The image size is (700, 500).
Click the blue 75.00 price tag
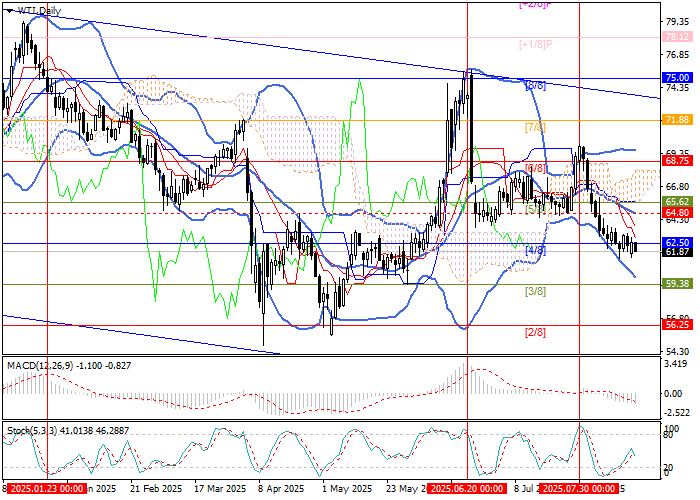tap(677, 77)
